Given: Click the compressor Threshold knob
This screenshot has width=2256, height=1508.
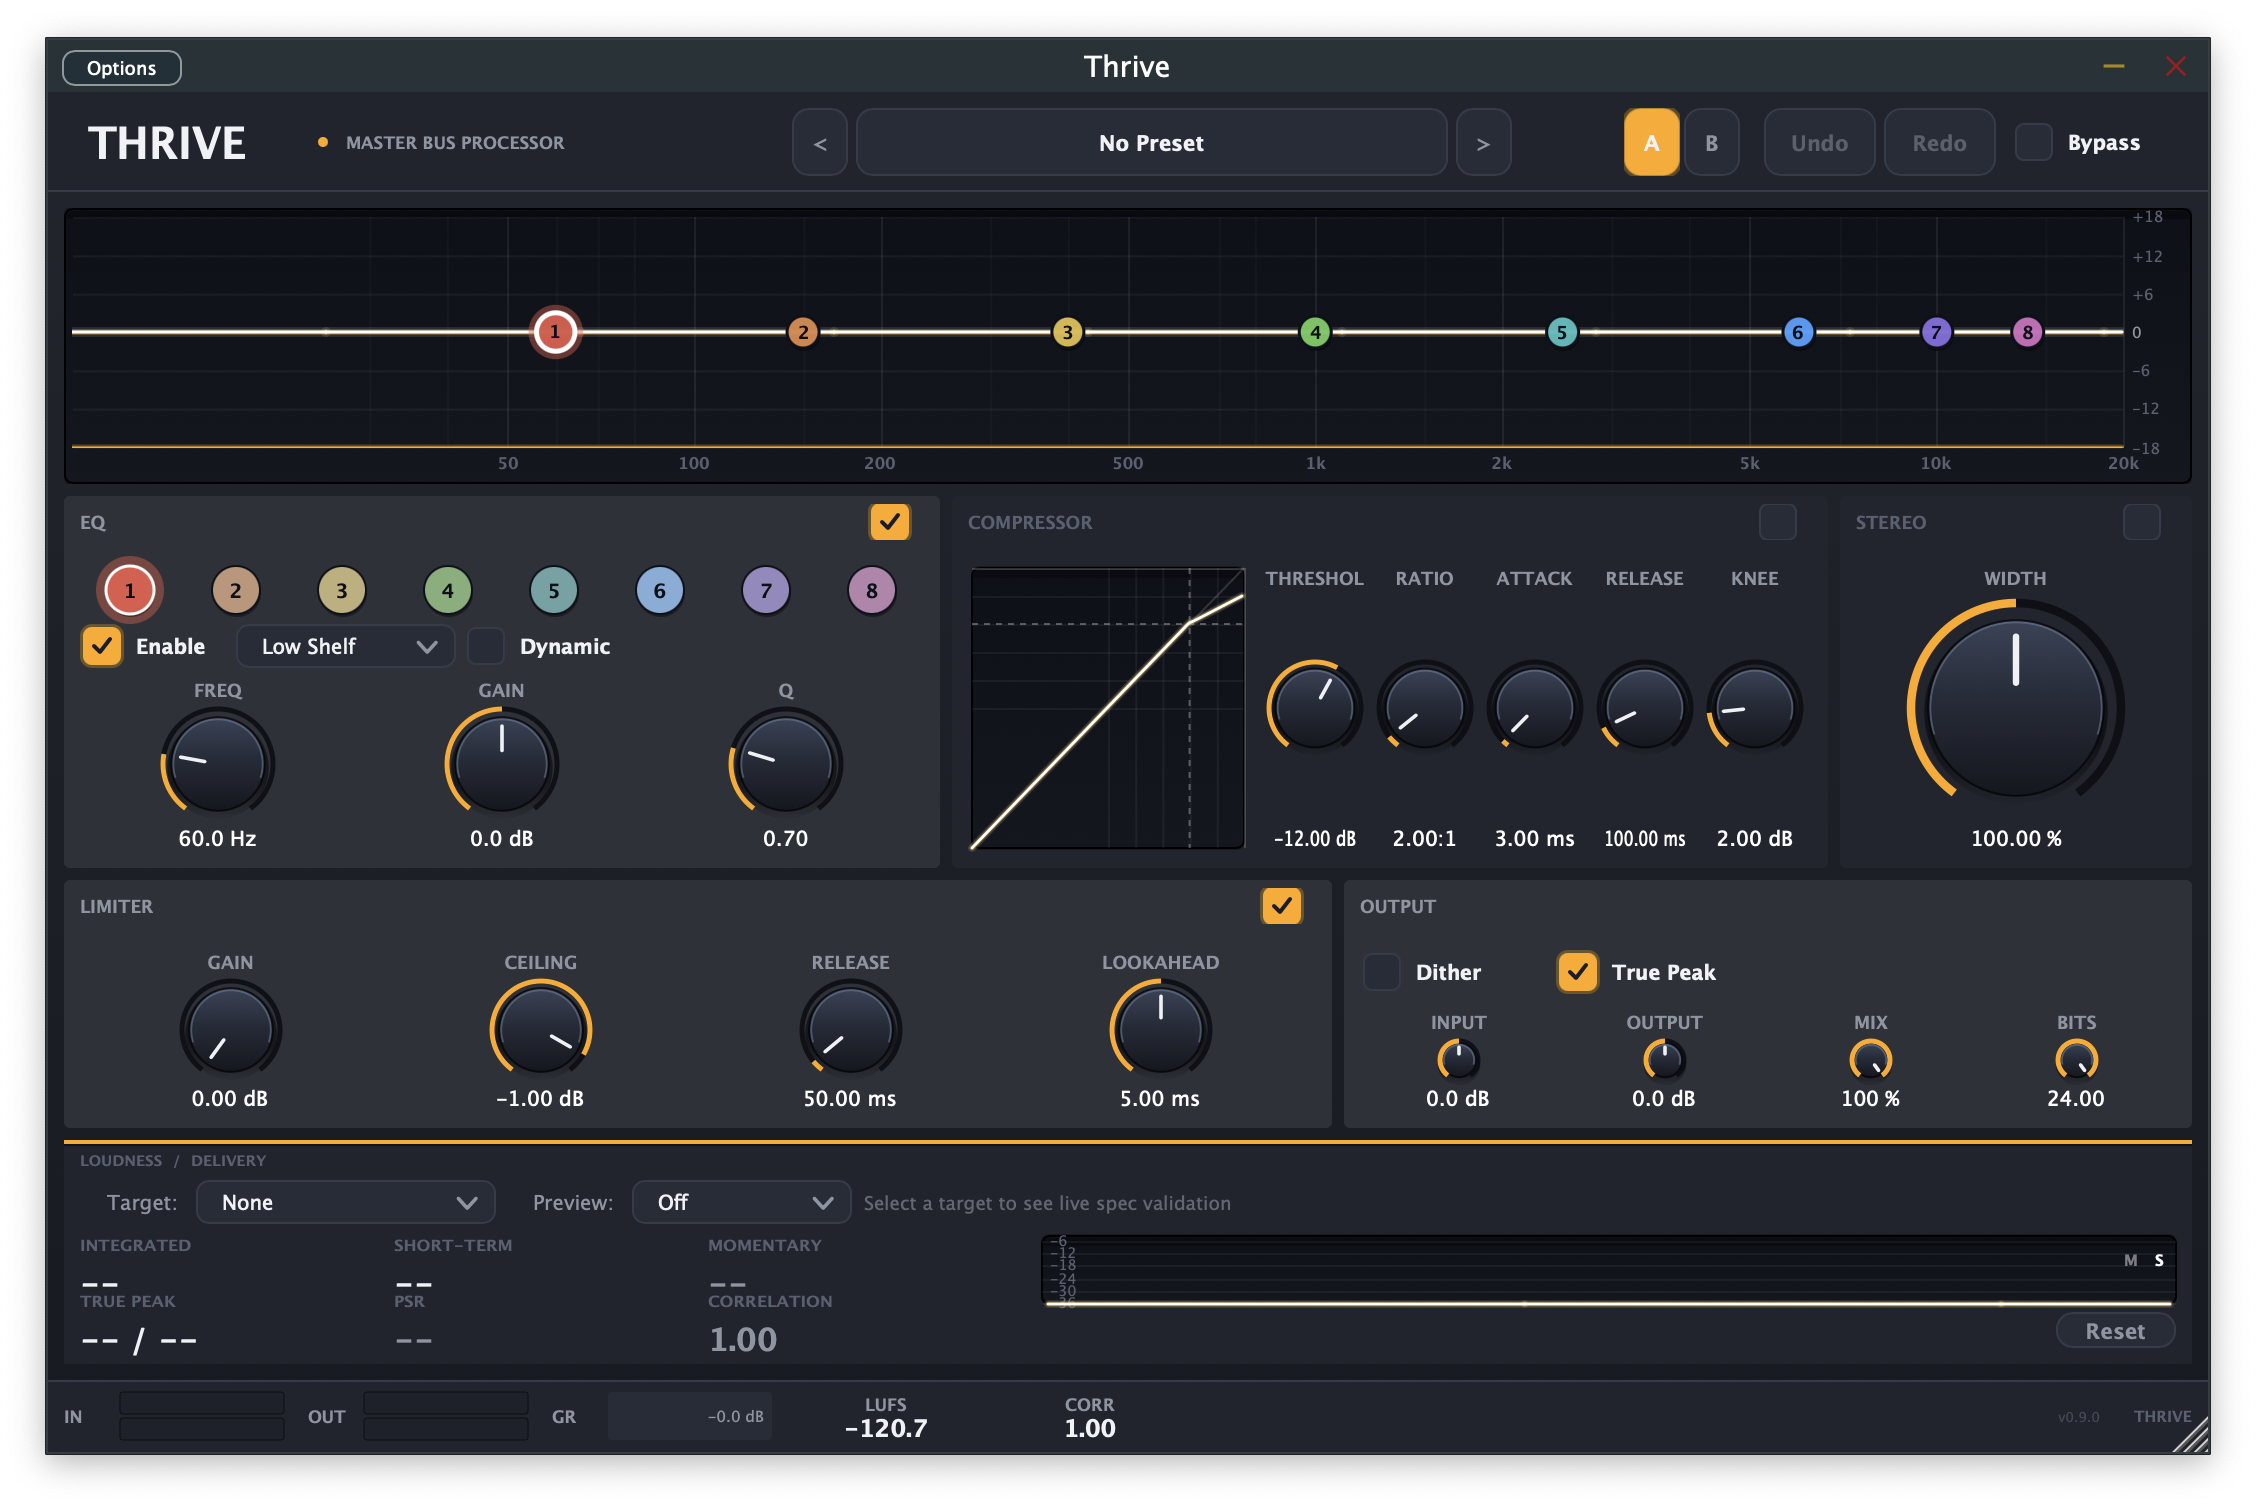Looking at the screenshot, I should [x=1315, y=708].
